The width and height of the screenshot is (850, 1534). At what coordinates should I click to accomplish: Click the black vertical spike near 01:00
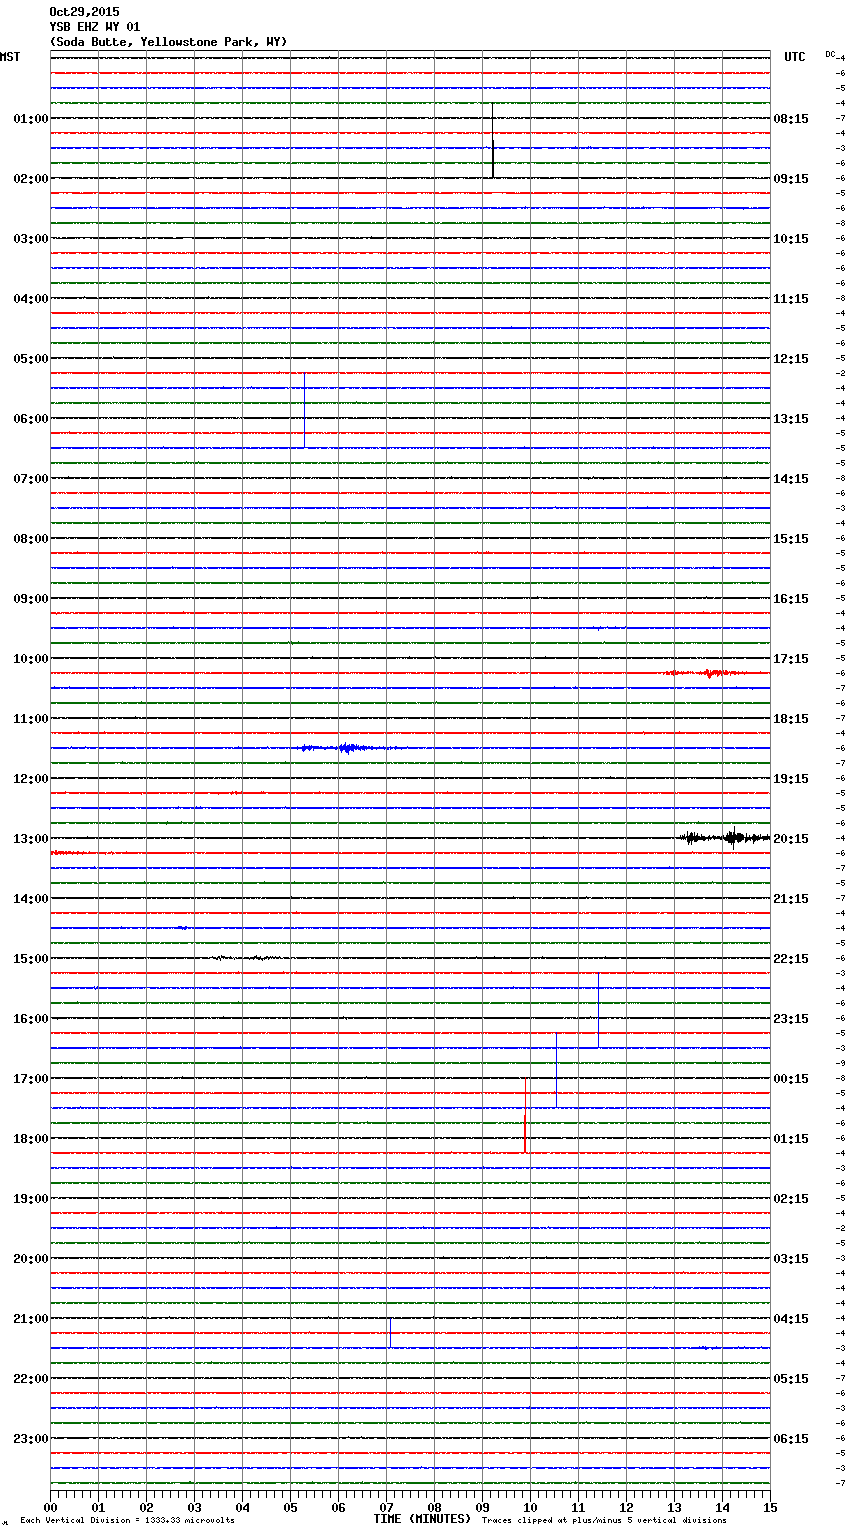point(492,141)
